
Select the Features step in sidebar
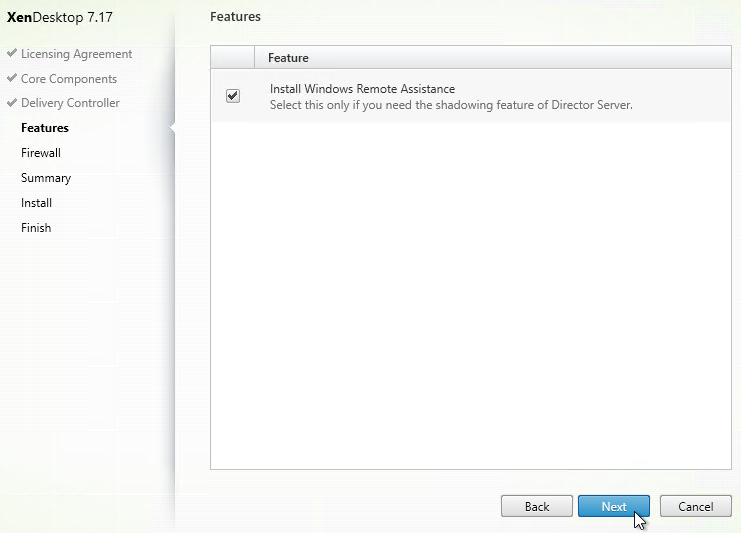pos(45,128)
